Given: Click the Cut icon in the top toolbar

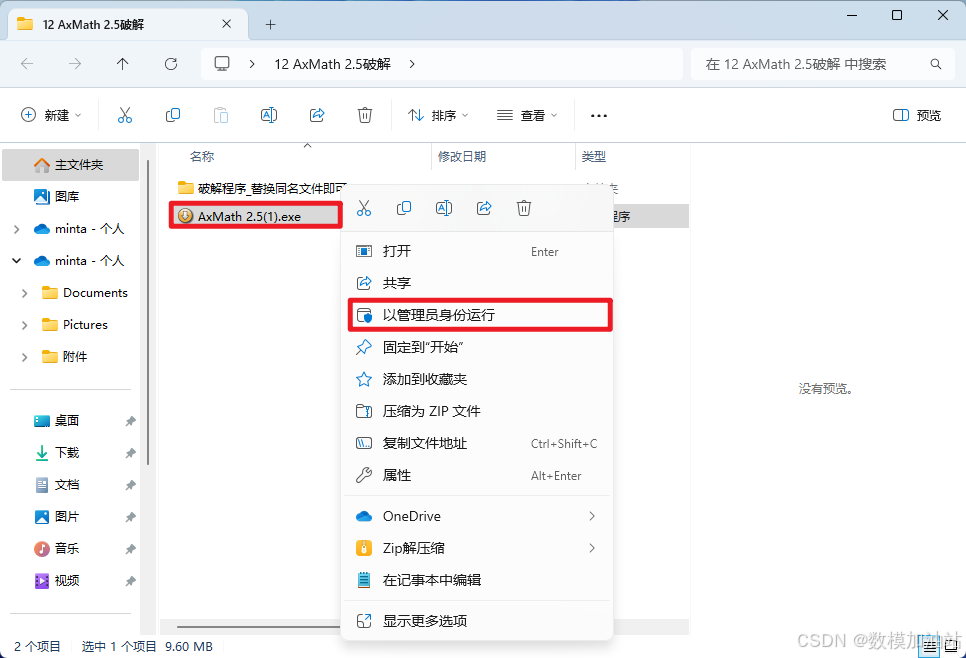Looking at the screenshot, I should [125, 115].
